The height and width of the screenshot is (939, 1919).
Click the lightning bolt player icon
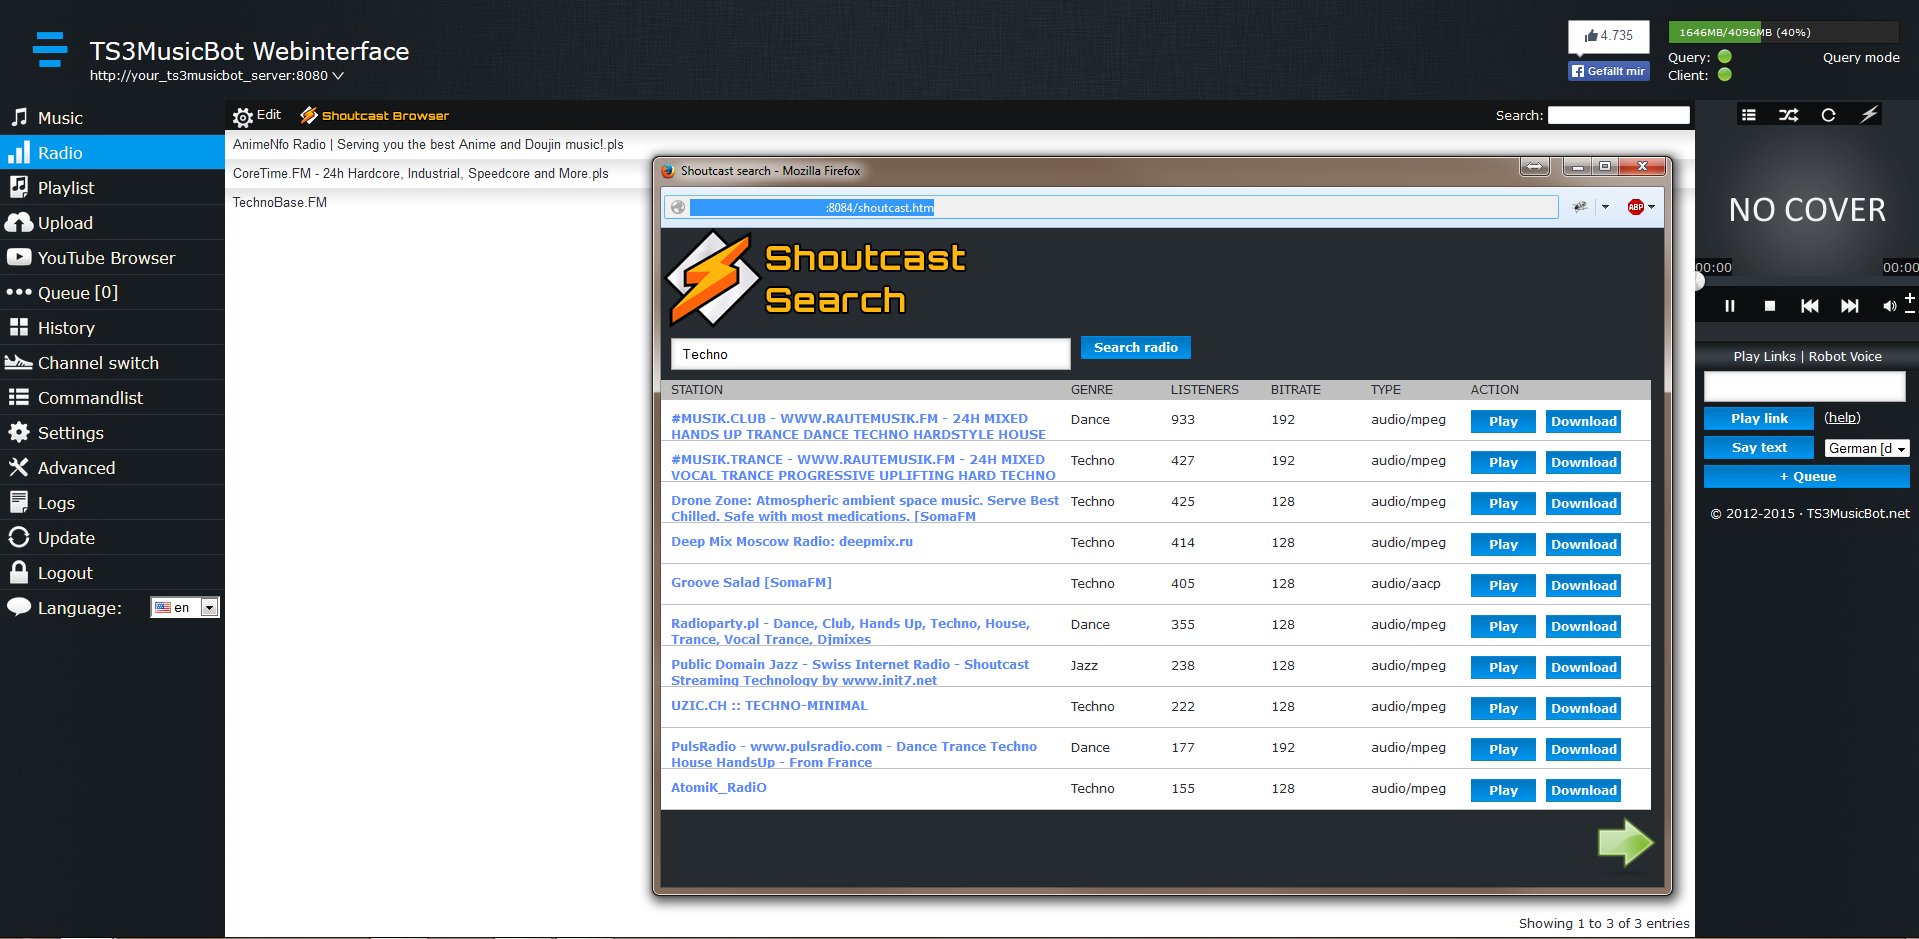pyautogui.click(x=1869, y=115)
